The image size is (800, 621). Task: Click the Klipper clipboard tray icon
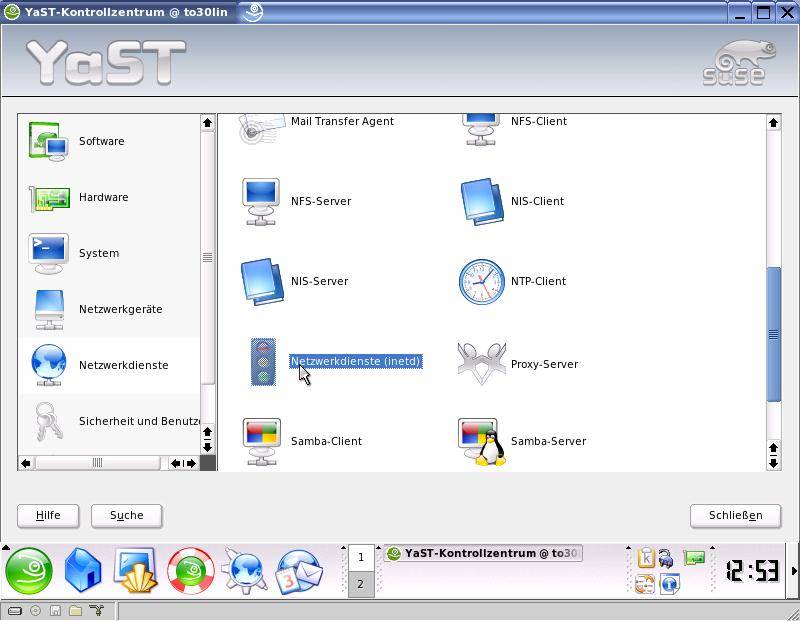pyautogui.click(x=646, y=557)
